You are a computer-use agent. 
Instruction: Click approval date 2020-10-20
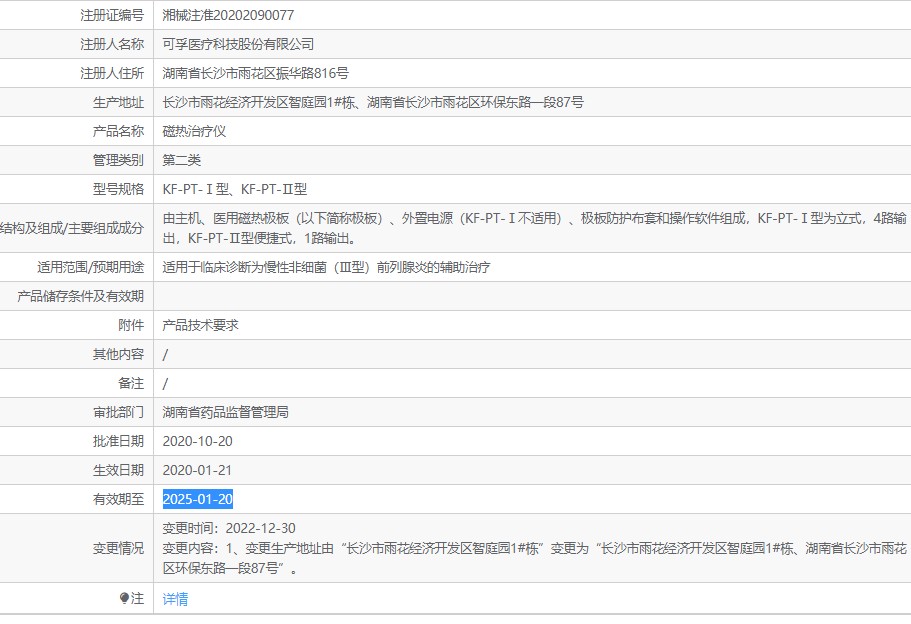coord(198,442)
